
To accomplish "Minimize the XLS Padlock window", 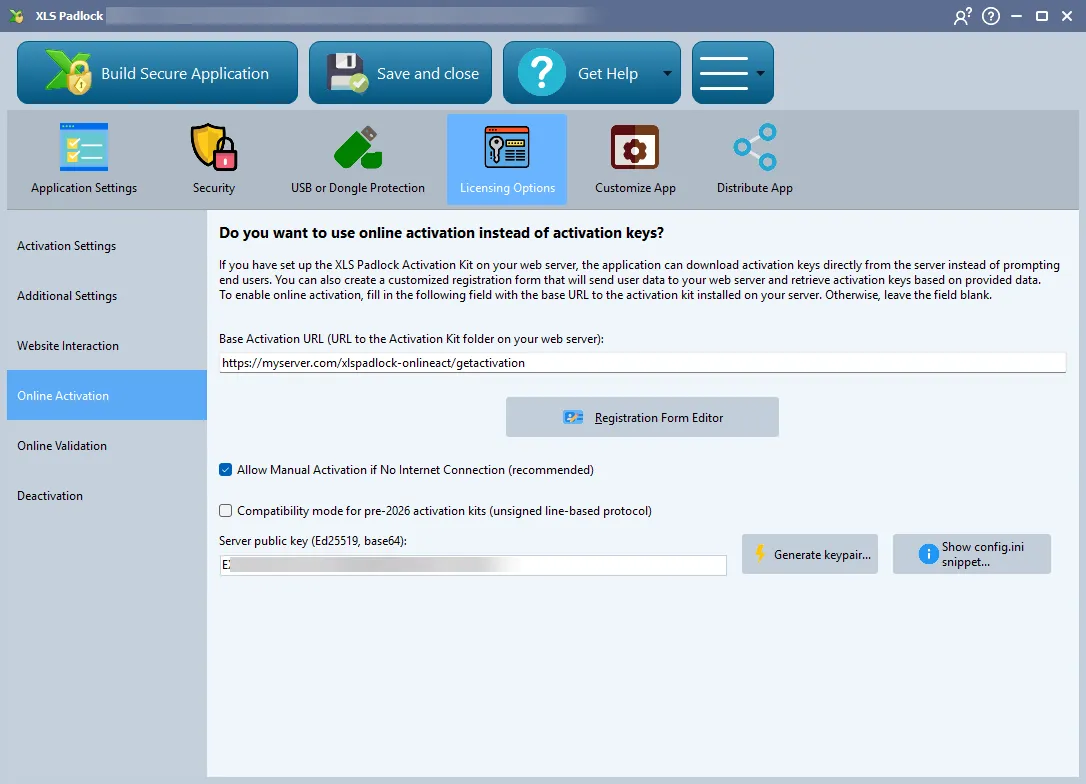I will 1016,16.
